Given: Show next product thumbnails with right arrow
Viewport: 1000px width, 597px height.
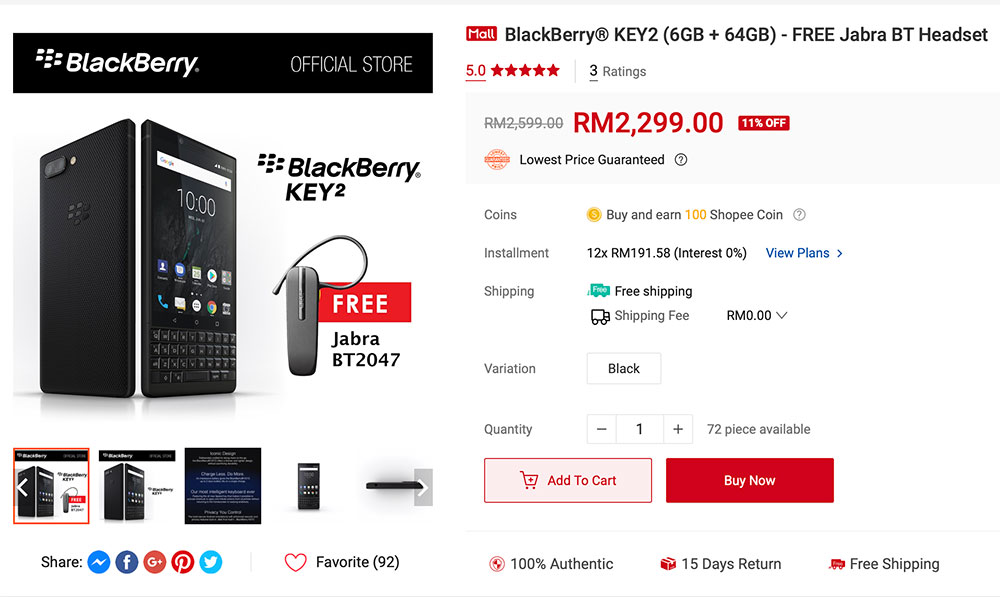Looking at the screenshot, I should pyautogui.click(x=423, y=487).
